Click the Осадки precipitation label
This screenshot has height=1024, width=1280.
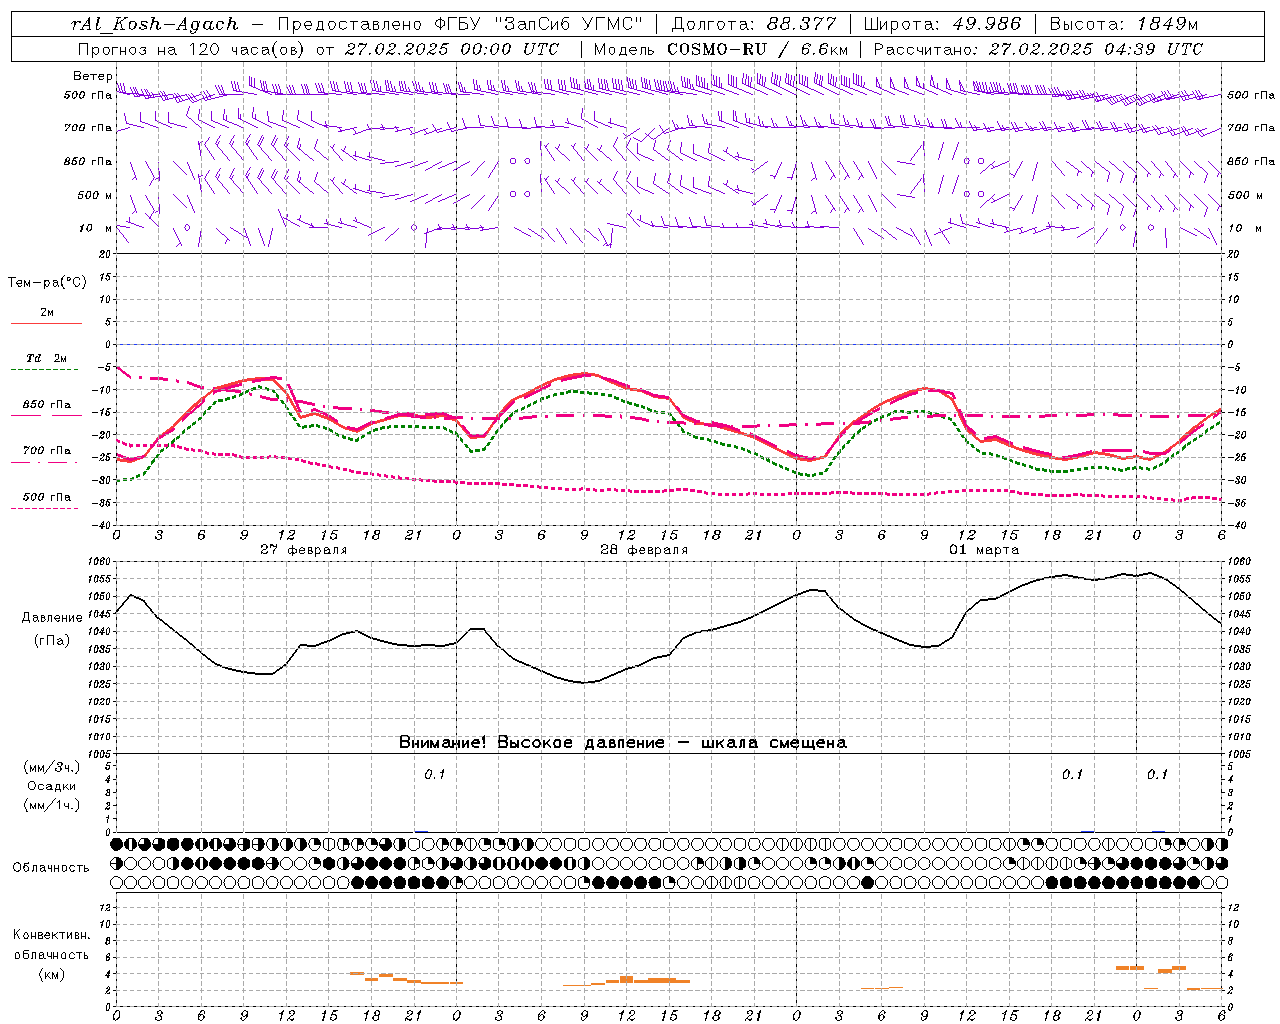pyautogui.click(x=51, y=786)
